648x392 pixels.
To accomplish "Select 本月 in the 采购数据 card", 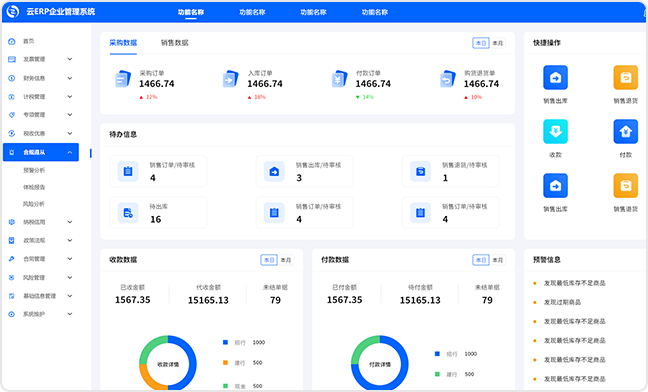I will pos(498,43).
